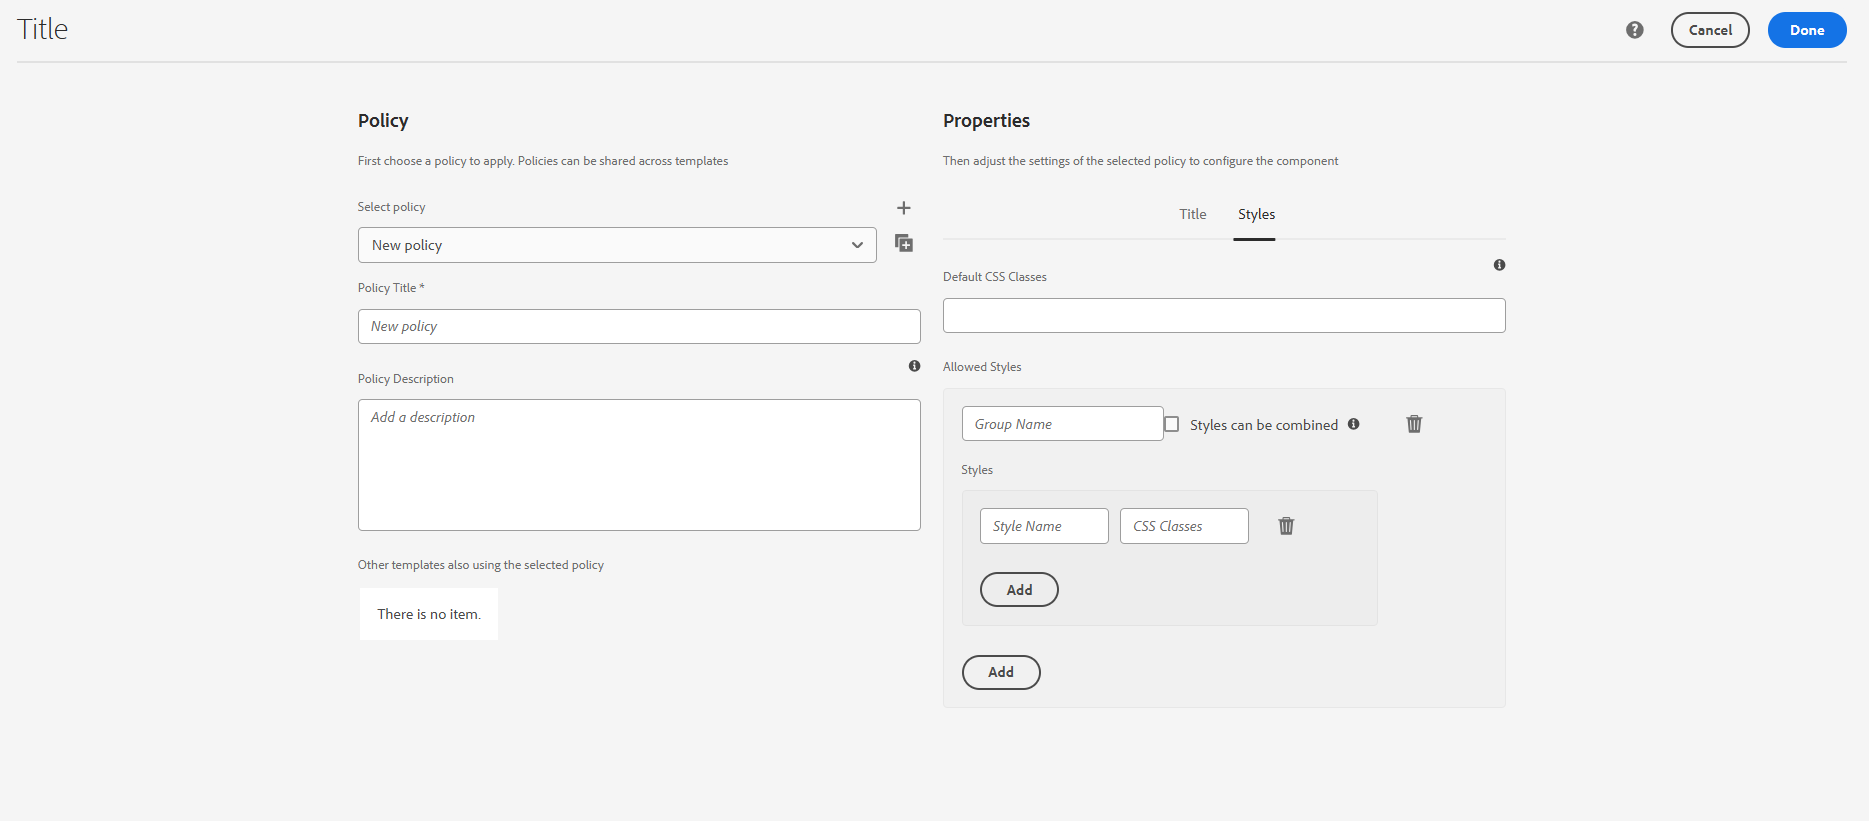Add a new style inside the group
The width and height of the screenshot is (1869, 821).
tap(1018, 590)
